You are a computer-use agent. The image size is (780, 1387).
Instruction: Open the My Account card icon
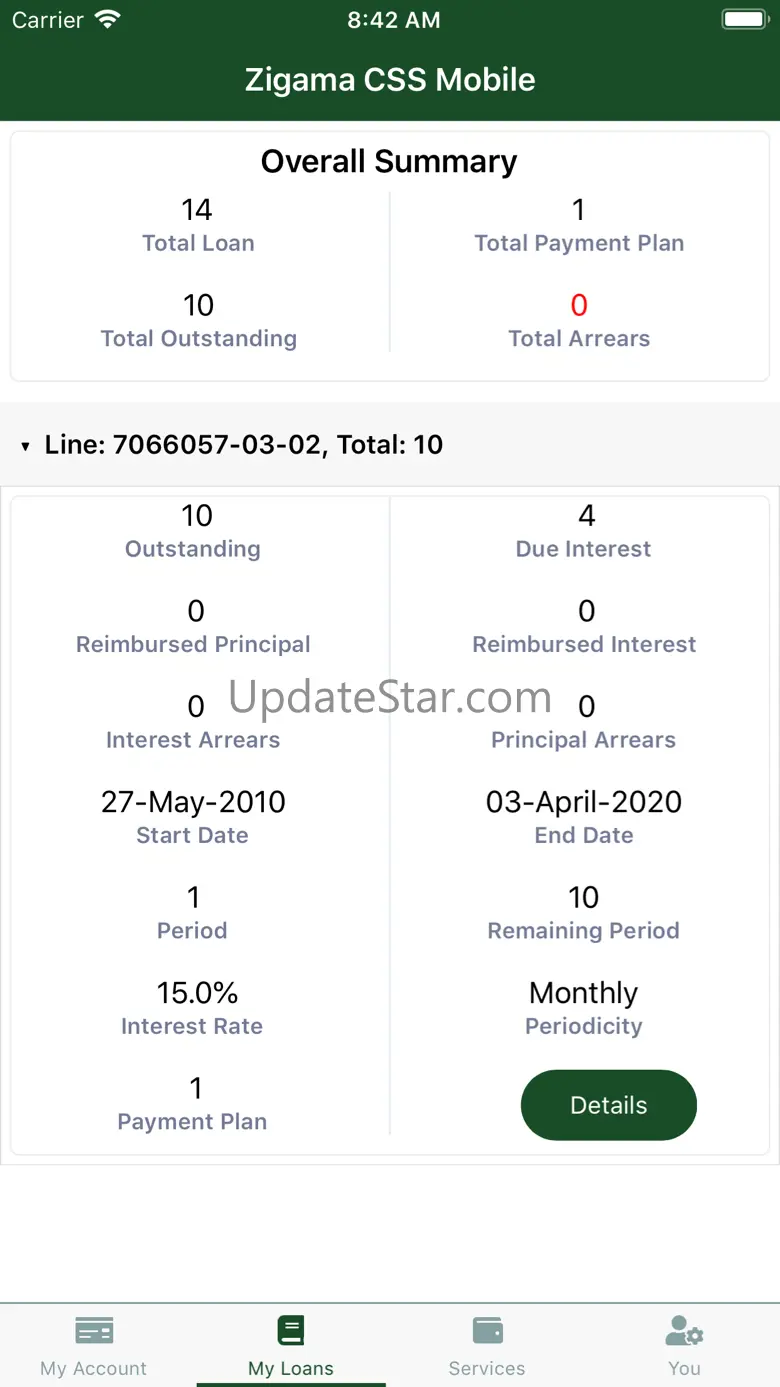pos(94,1331)
